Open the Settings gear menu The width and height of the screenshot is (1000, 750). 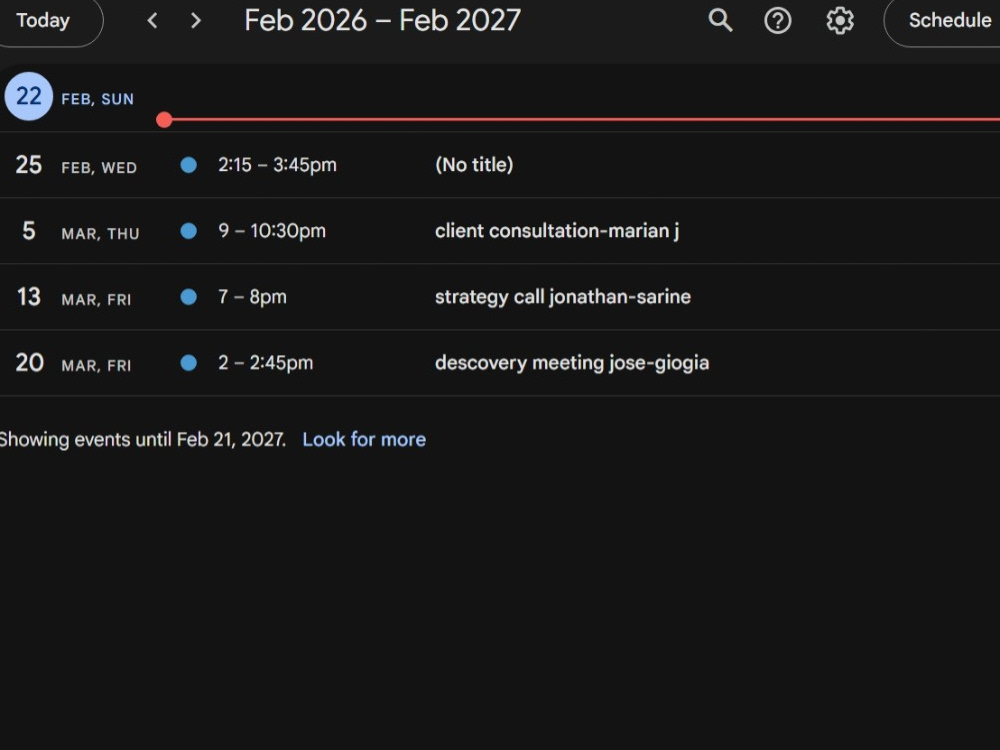coord(840,20)
